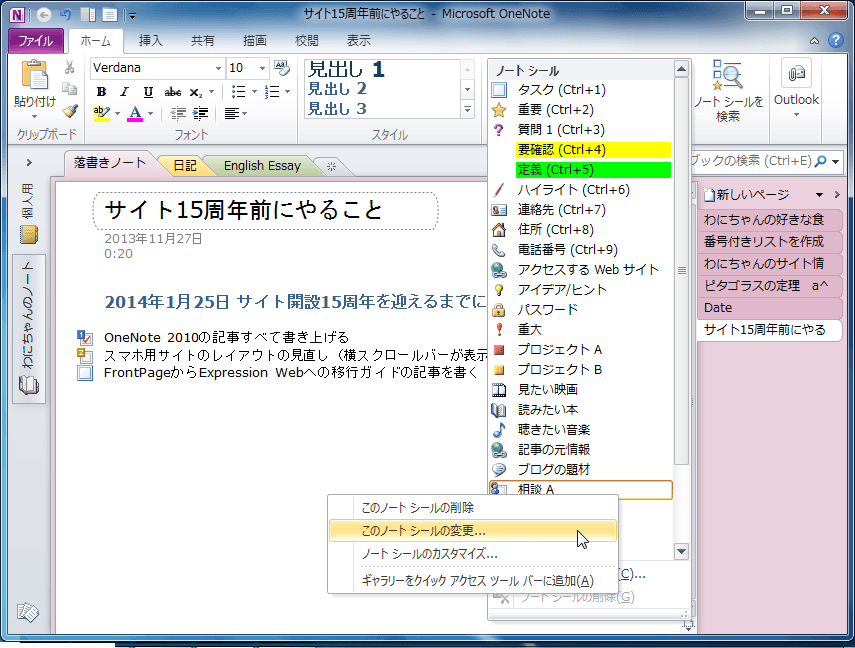The height and width of the screenshot is (648, 855).
Task: Check the スマホ用サイト task box
Action: [x=86, y=356]
